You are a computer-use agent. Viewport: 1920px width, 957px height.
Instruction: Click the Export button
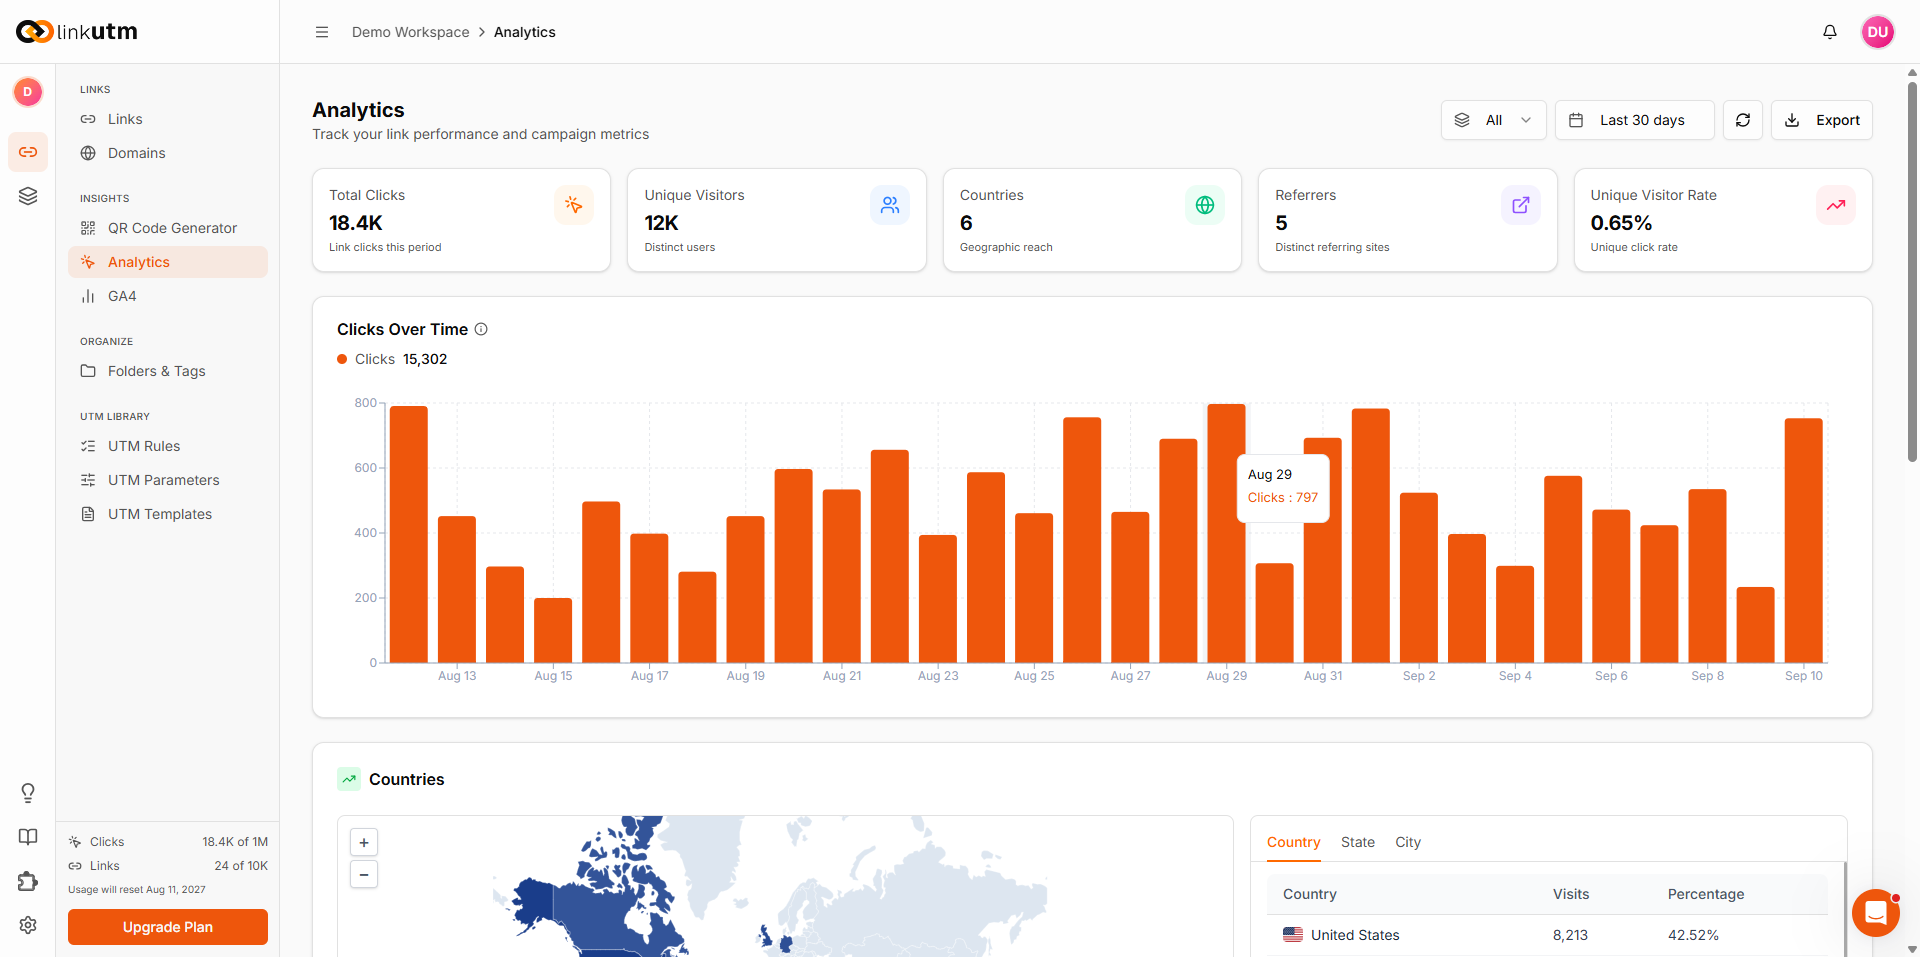click(x=1822, y=120)
